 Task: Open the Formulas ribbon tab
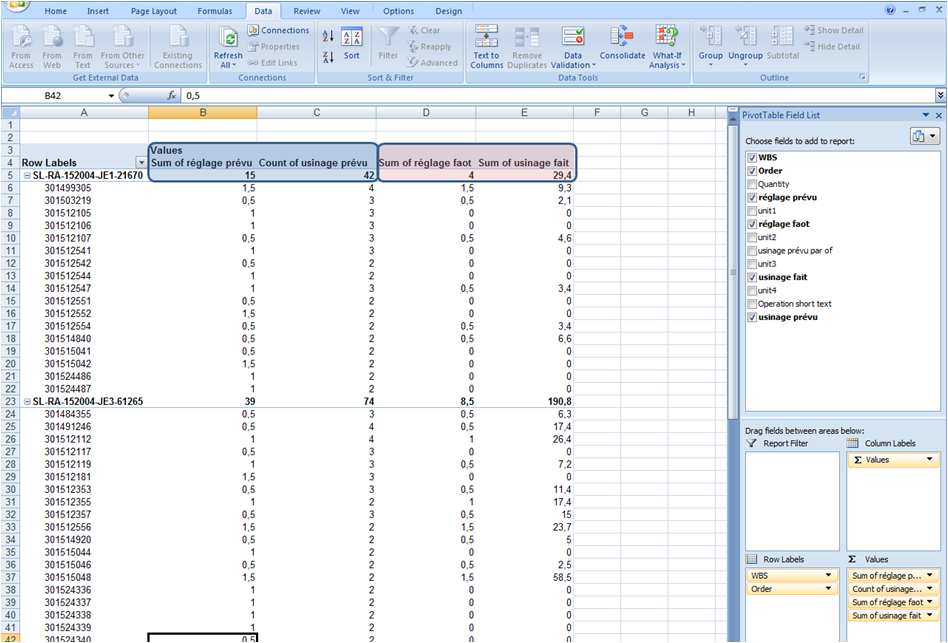(x=214, y=11)
